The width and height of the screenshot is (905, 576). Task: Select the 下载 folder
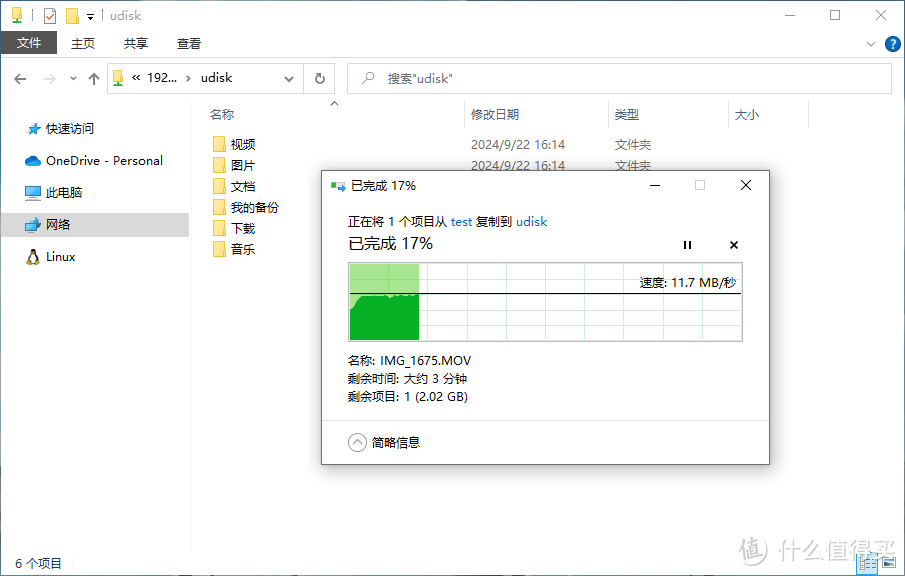234,229
